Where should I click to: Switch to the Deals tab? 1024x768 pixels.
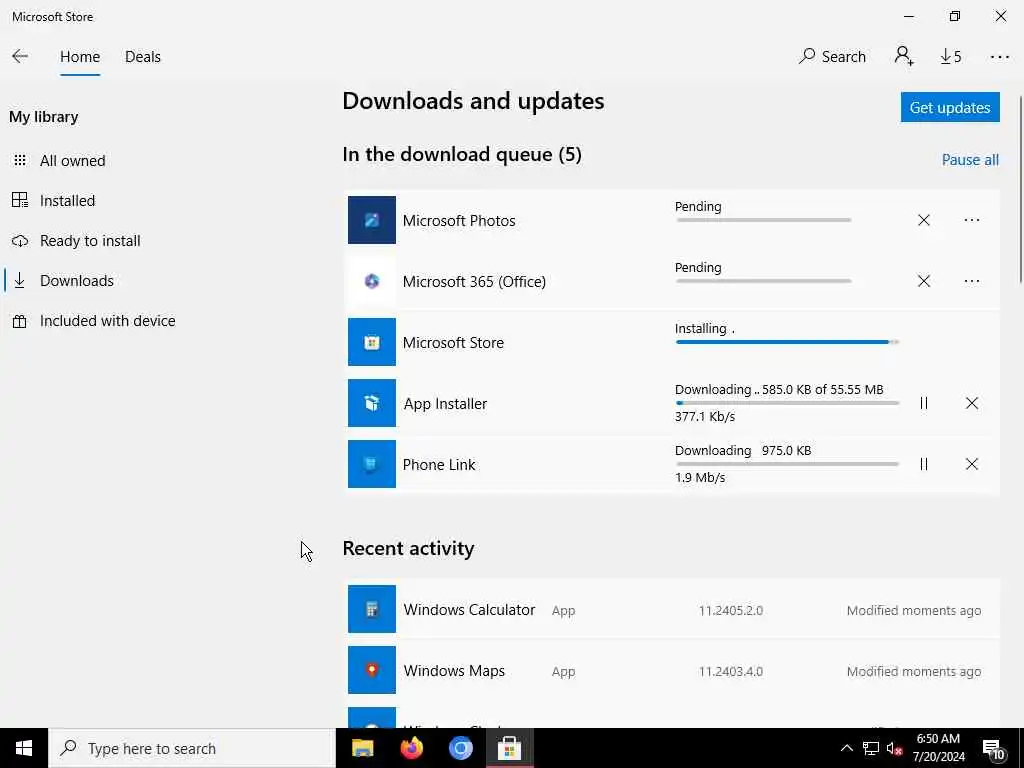pos(142,57)
